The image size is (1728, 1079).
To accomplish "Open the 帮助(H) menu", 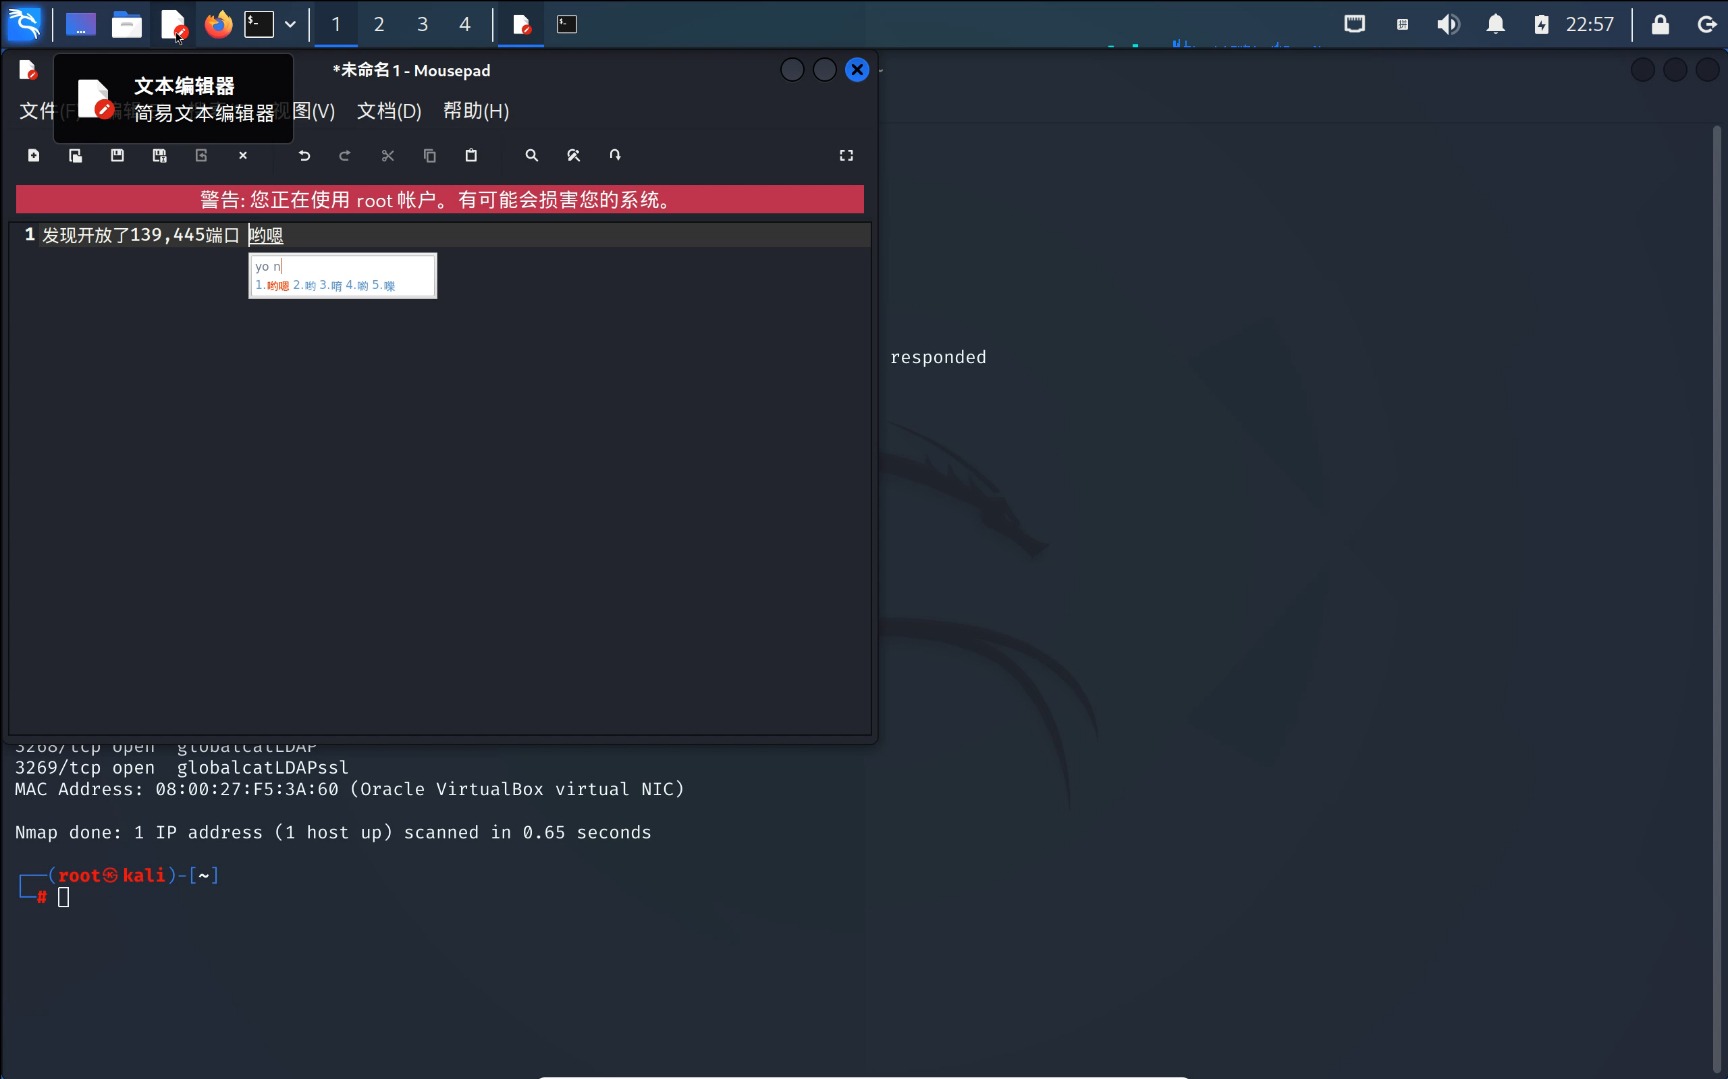I will click(476, 111).
